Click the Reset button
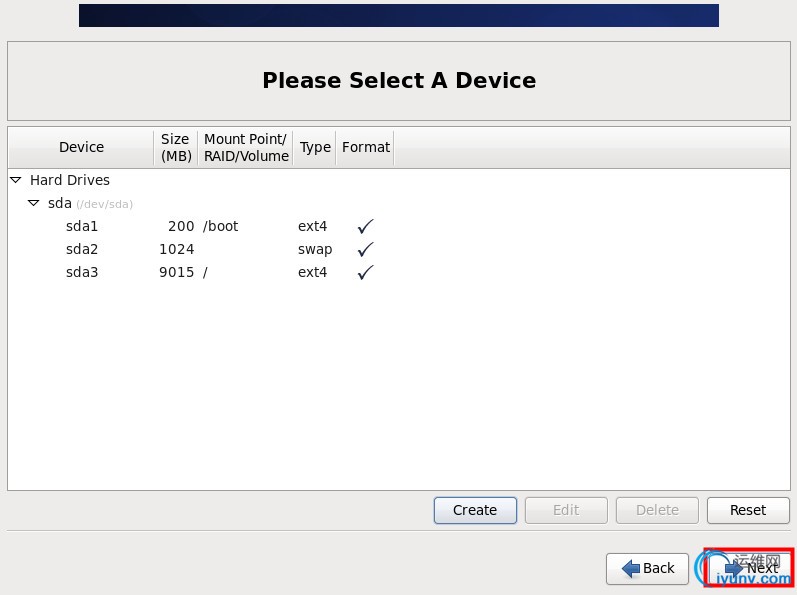 748,510
